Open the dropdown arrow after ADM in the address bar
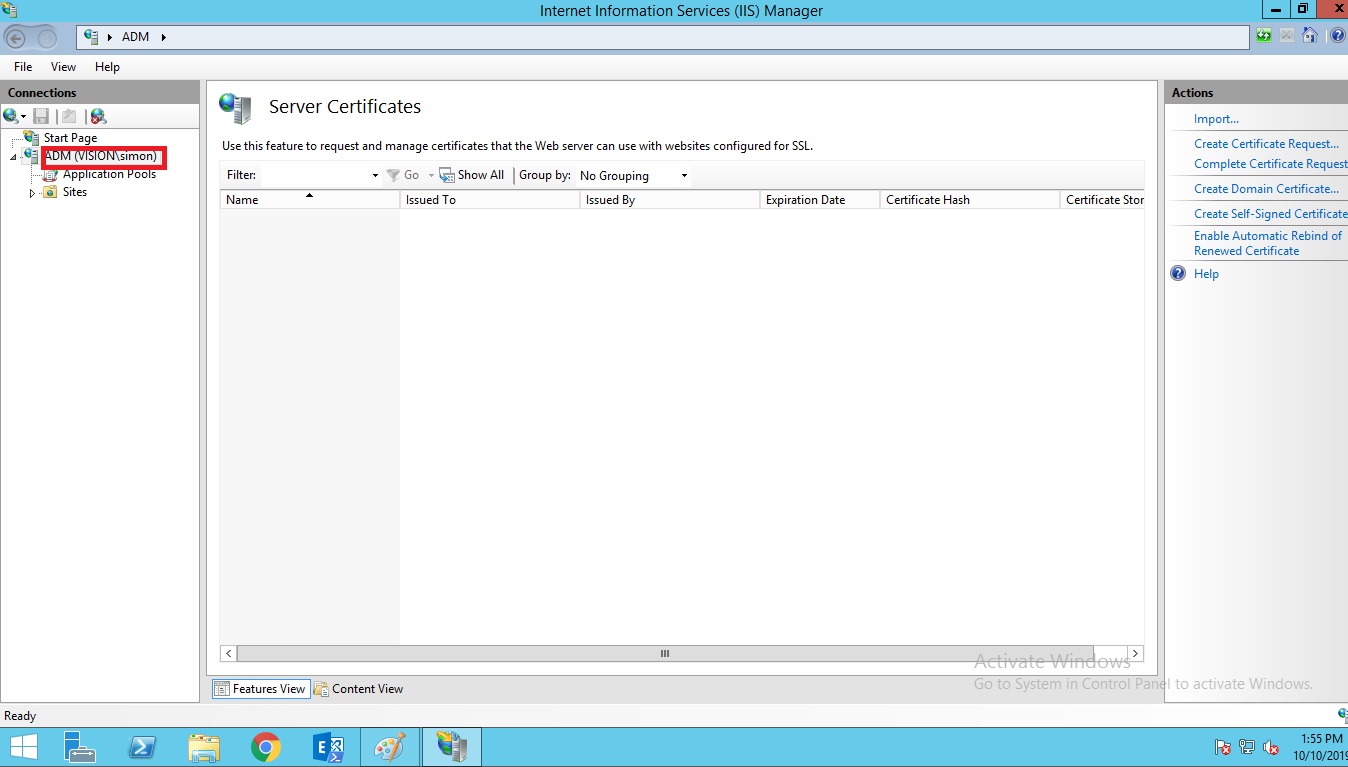 point(163,37)
